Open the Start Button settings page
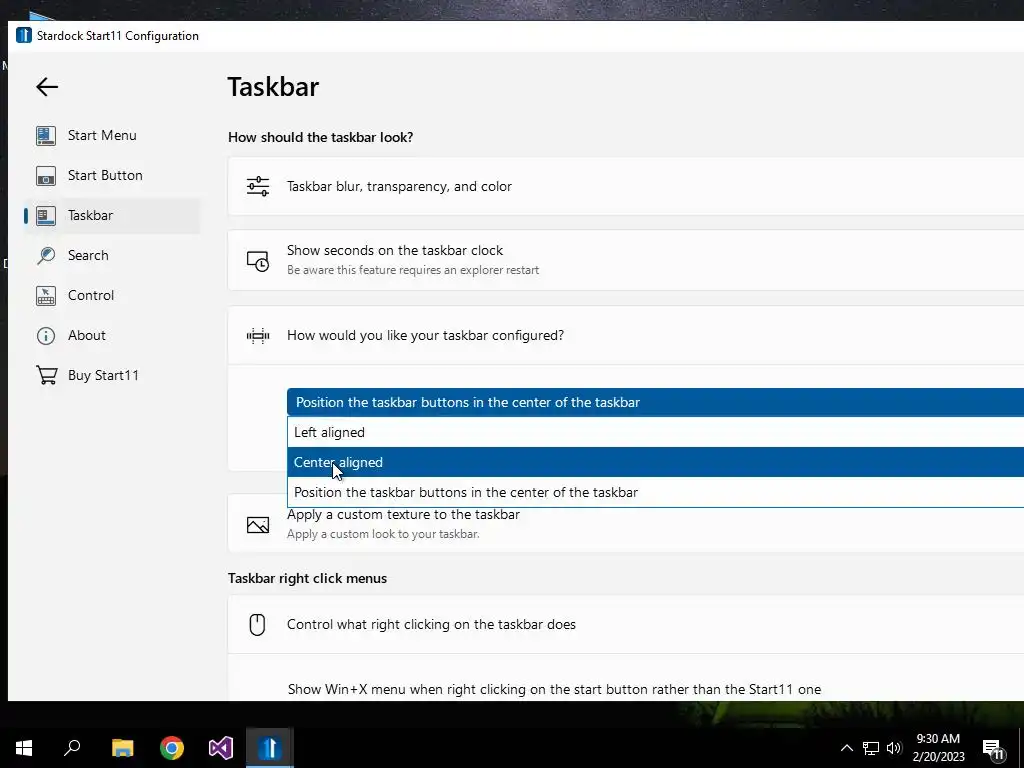This screenshot has width=1024, height=768. 112,176
